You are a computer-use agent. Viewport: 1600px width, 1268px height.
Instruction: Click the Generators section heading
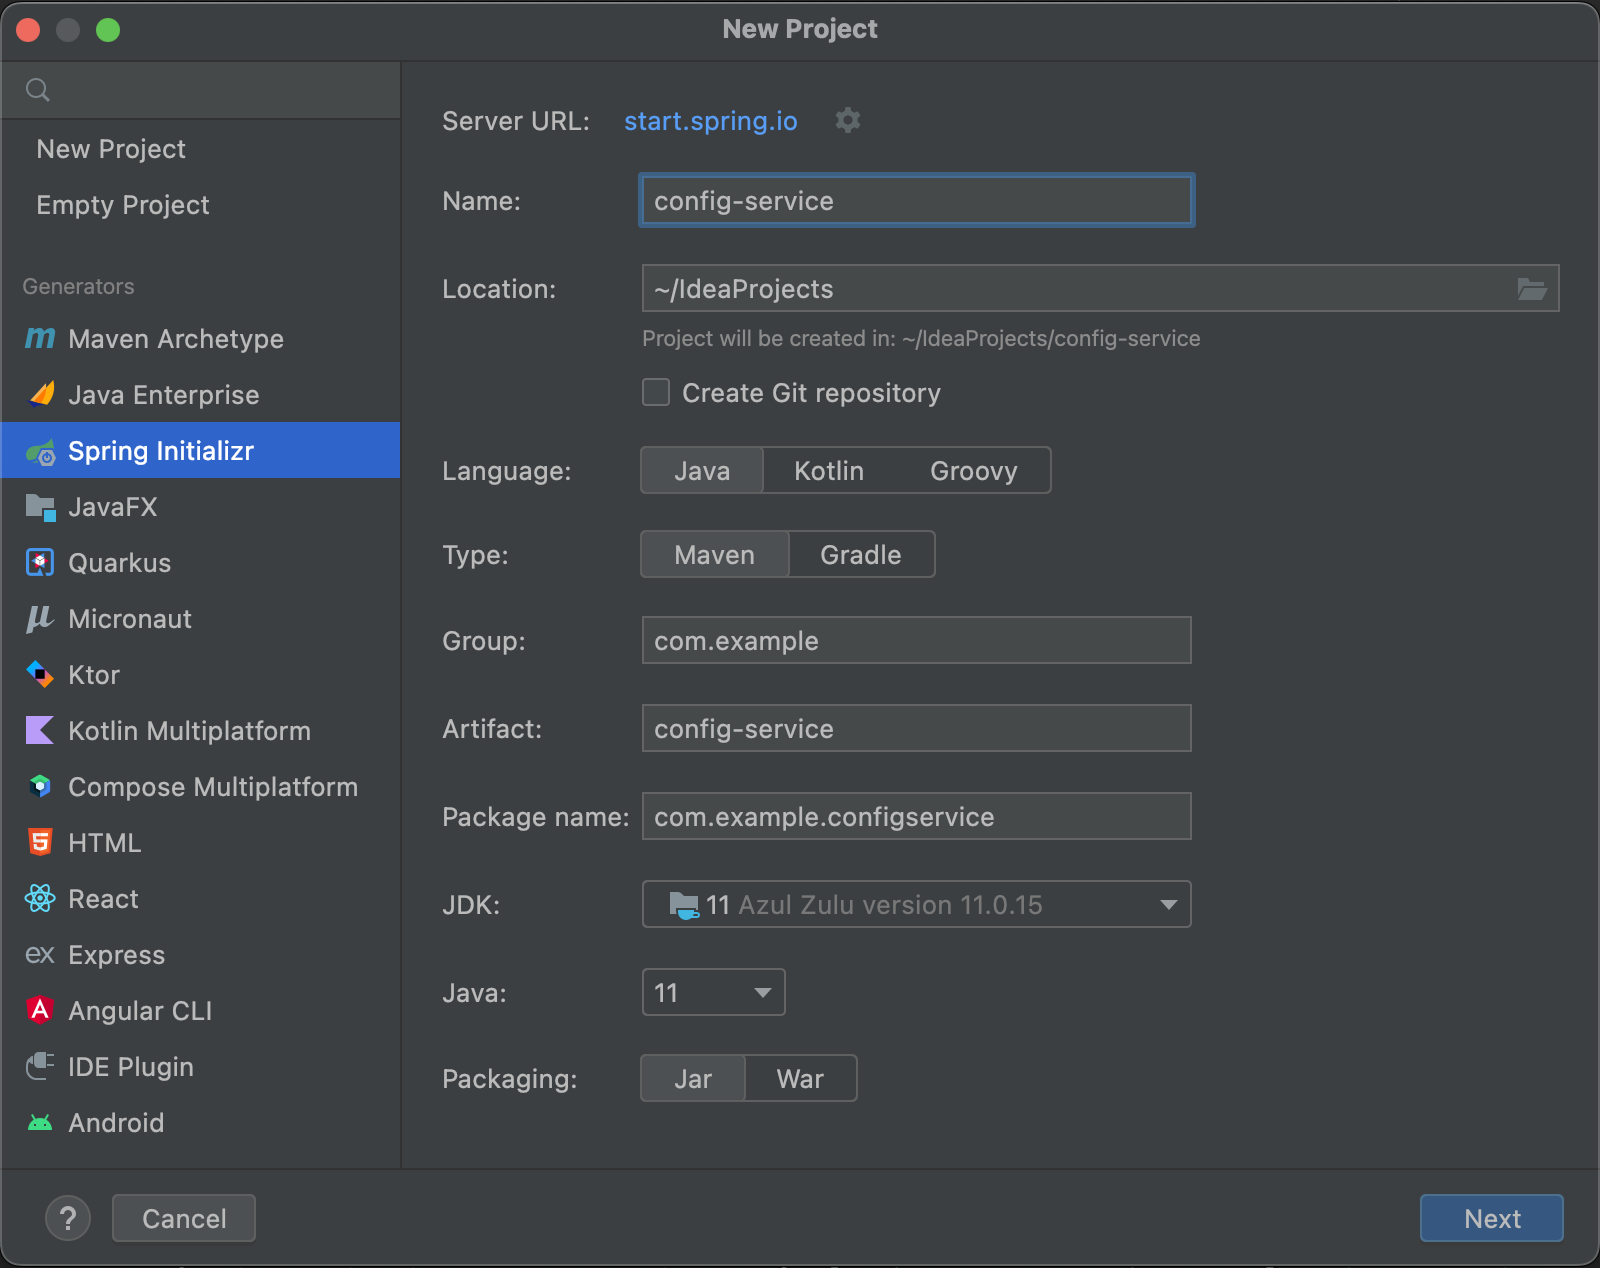pyautogui.click(x=78, y=287)
